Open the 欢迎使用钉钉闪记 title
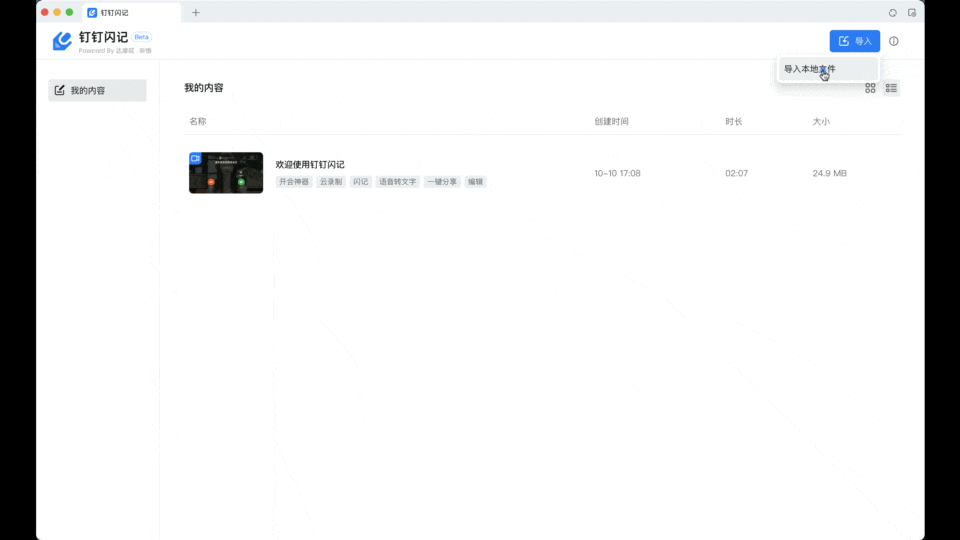This screenshot has height=540, width=960. tap(310, 165)
